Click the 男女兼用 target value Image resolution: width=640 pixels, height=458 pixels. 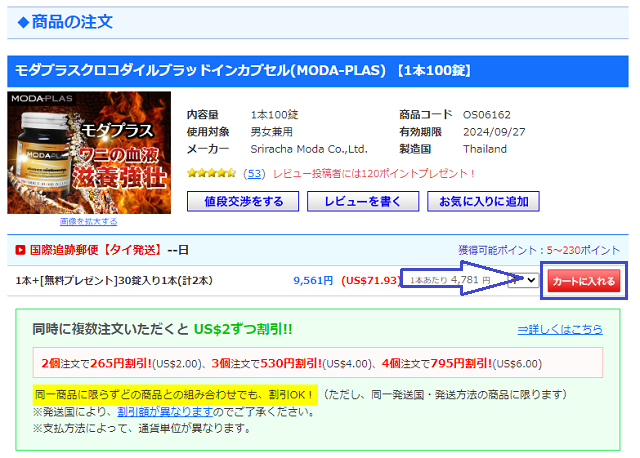pos(271,132)
